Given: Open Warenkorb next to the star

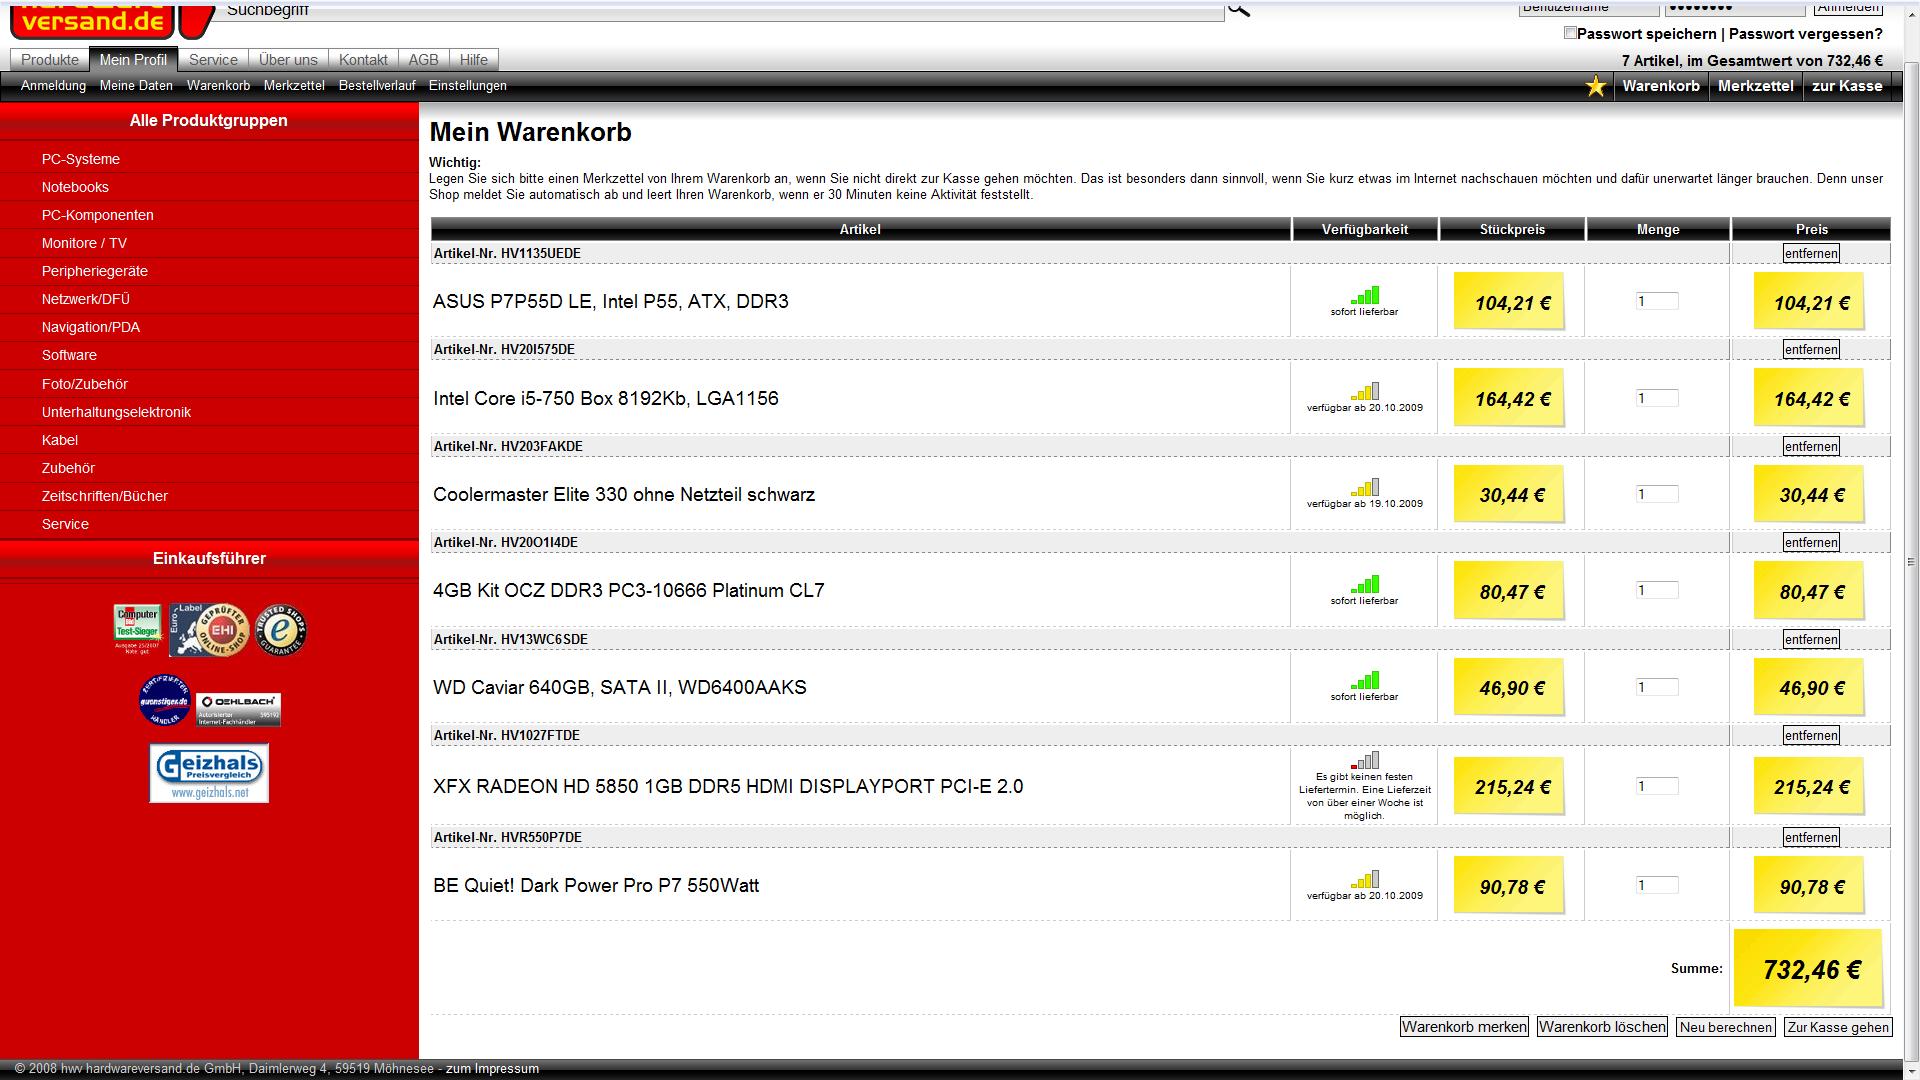Looking at the screenshot, I should tap(1661, 86).
